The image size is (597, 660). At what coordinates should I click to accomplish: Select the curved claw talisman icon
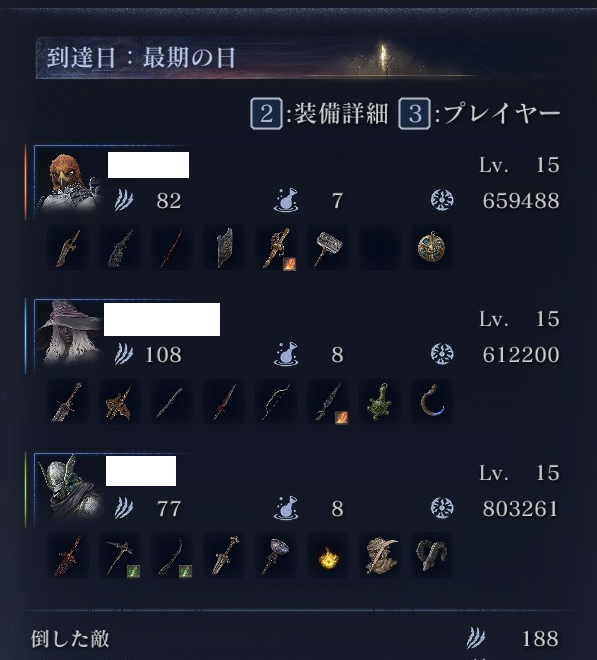[432, 401]
